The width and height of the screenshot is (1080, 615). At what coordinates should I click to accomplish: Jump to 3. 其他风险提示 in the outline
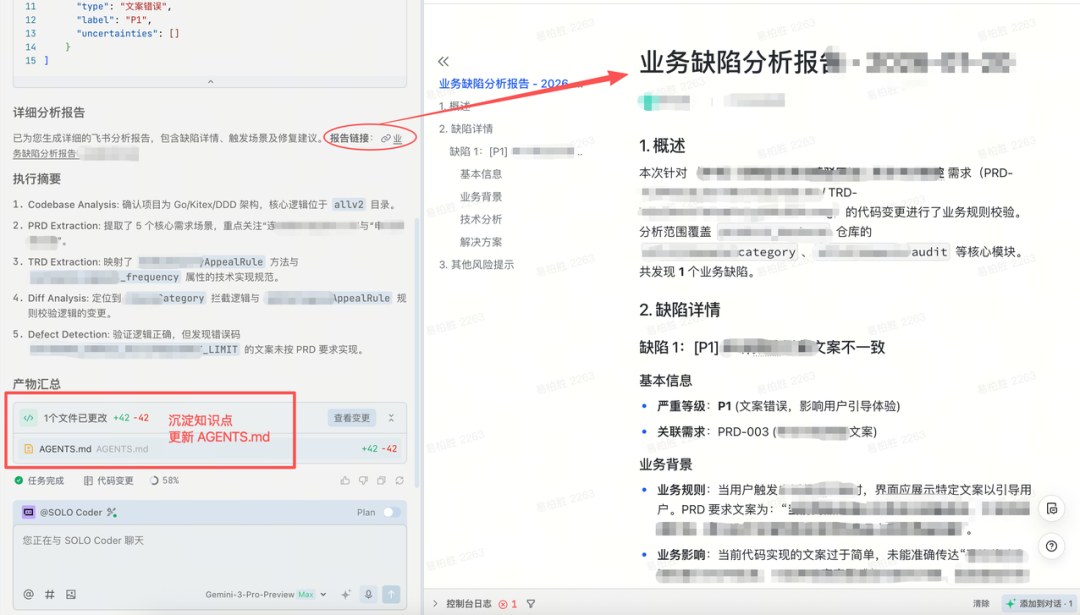[477, 264]
